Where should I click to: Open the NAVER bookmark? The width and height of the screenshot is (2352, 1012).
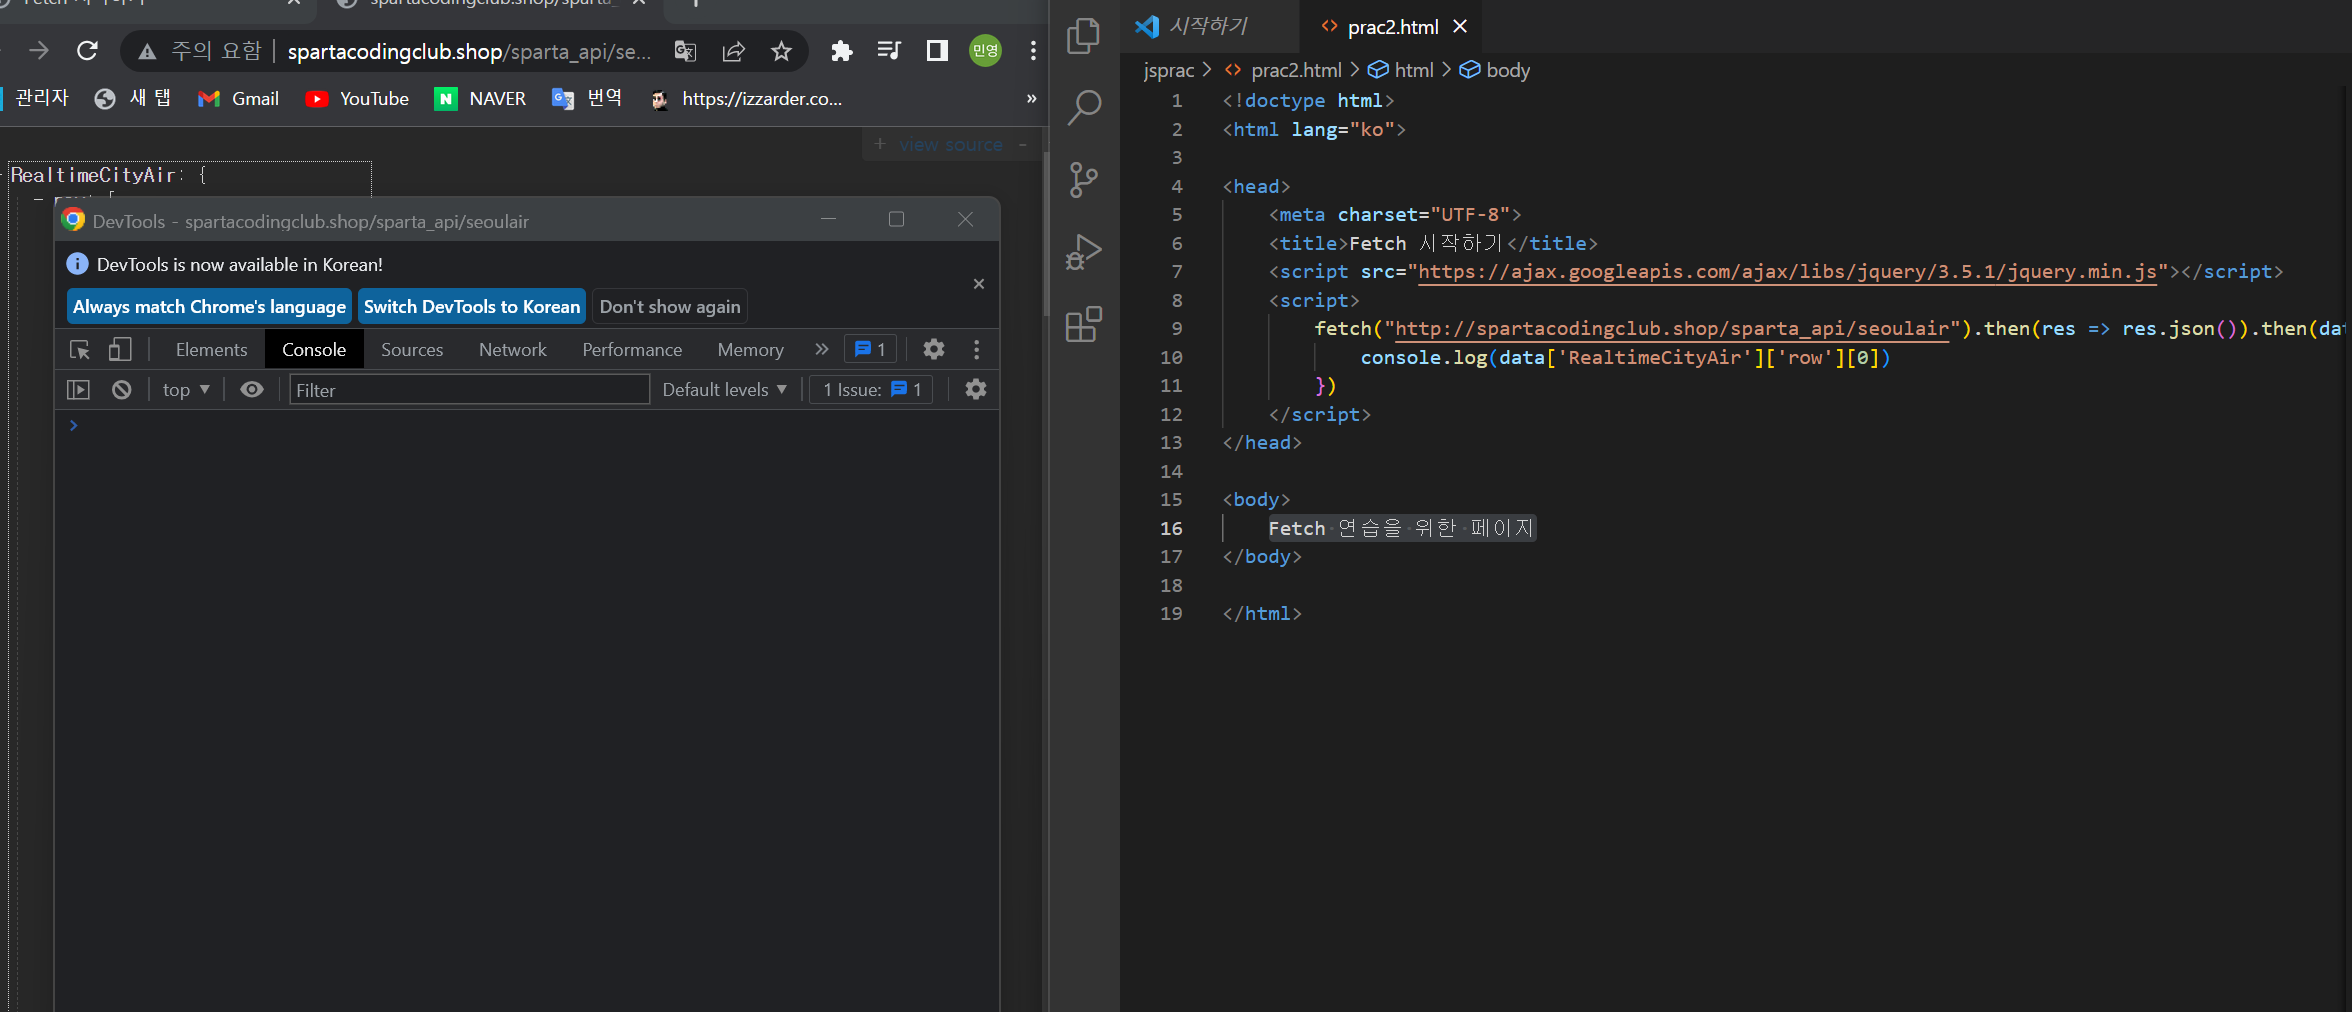(481, 99)
